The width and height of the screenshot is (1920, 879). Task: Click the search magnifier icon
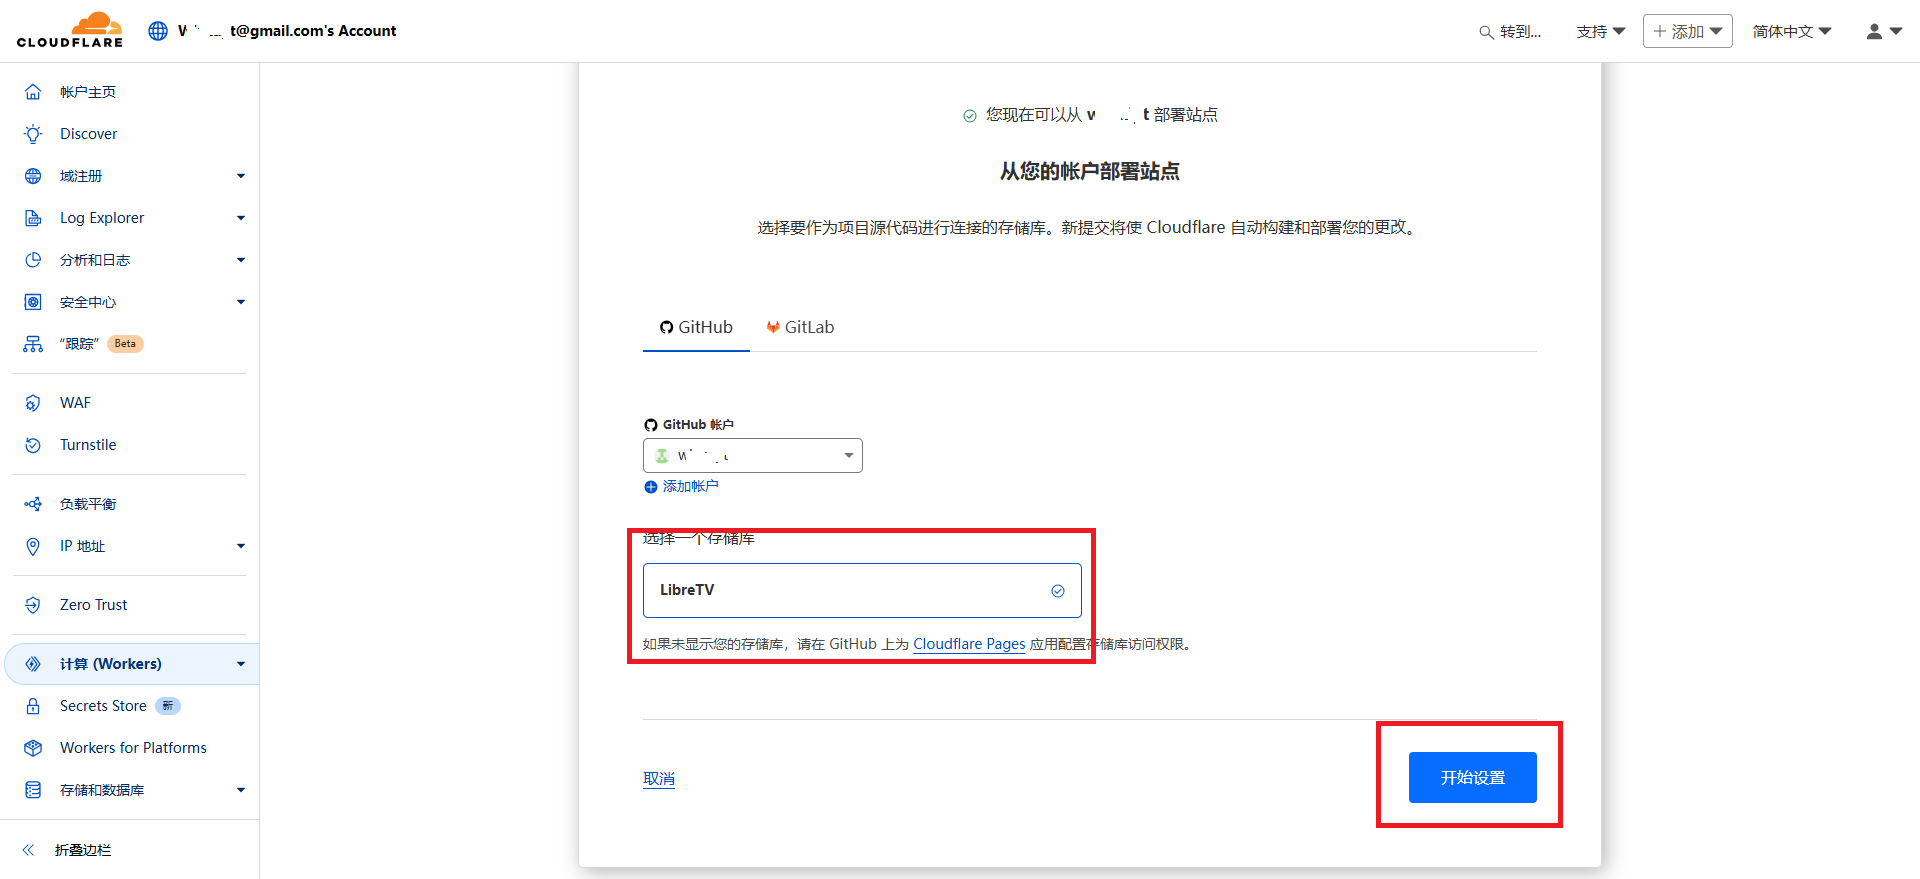click(x=1486, y=32)
